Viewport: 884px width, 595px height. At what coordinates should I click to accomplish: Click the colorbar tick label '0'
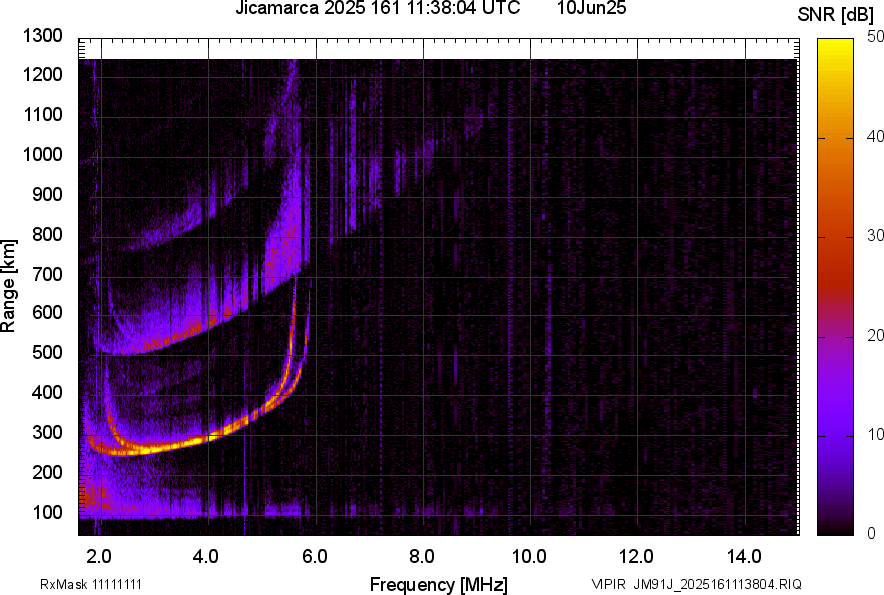(871, 532)
